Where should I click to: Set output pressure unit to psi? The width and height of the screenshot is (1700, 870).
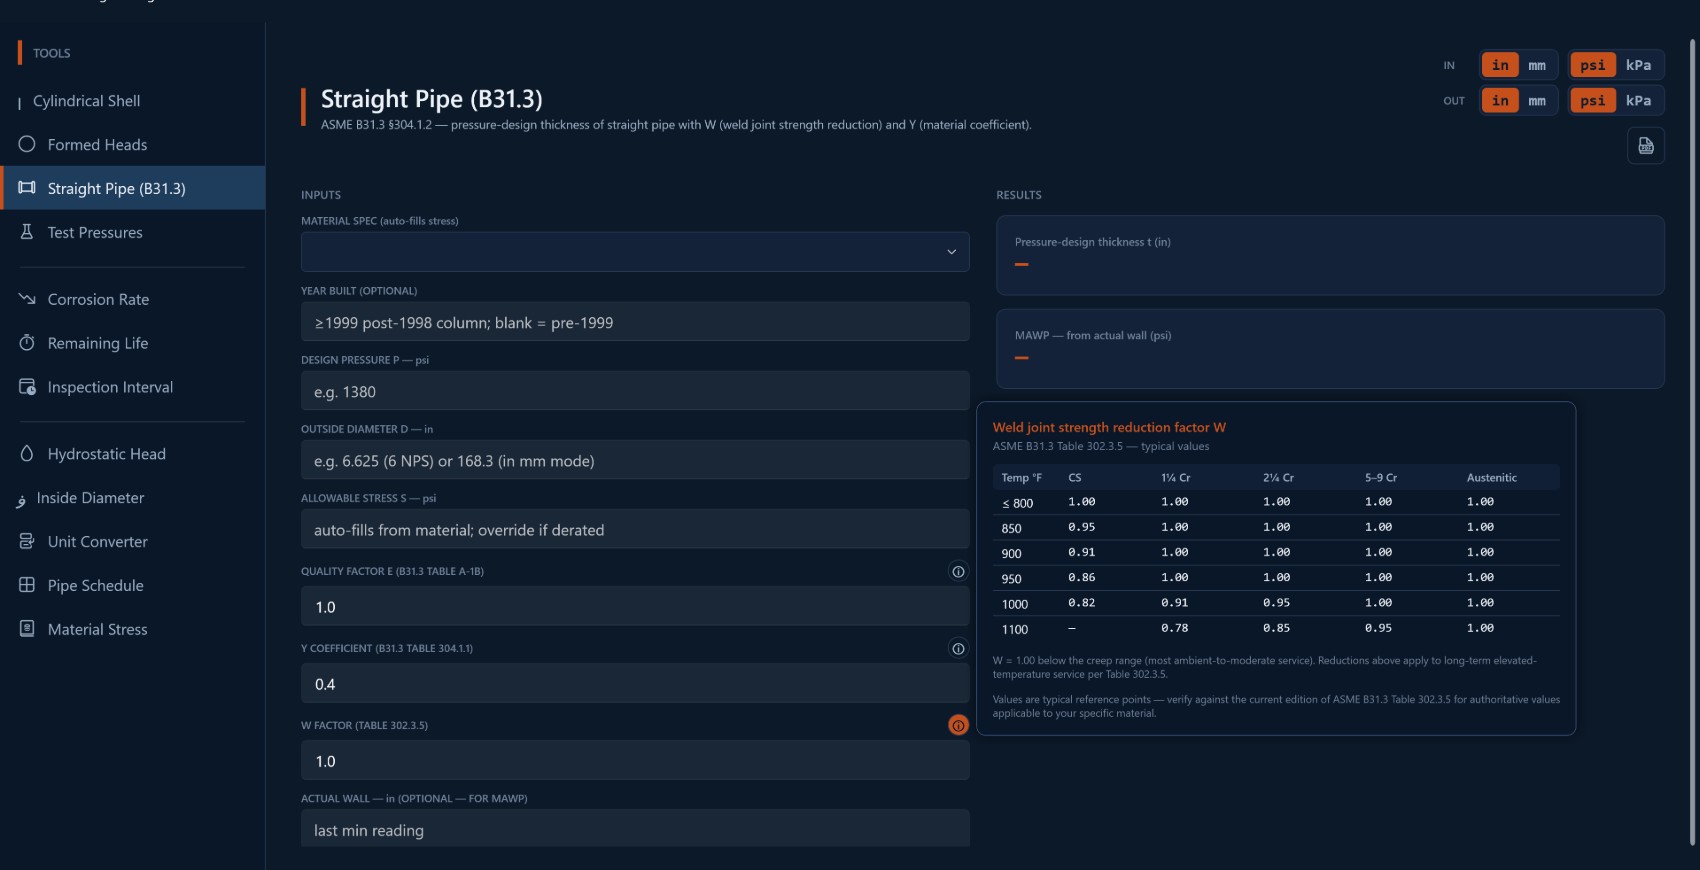pyautogui.click(x=1593, y=100)
